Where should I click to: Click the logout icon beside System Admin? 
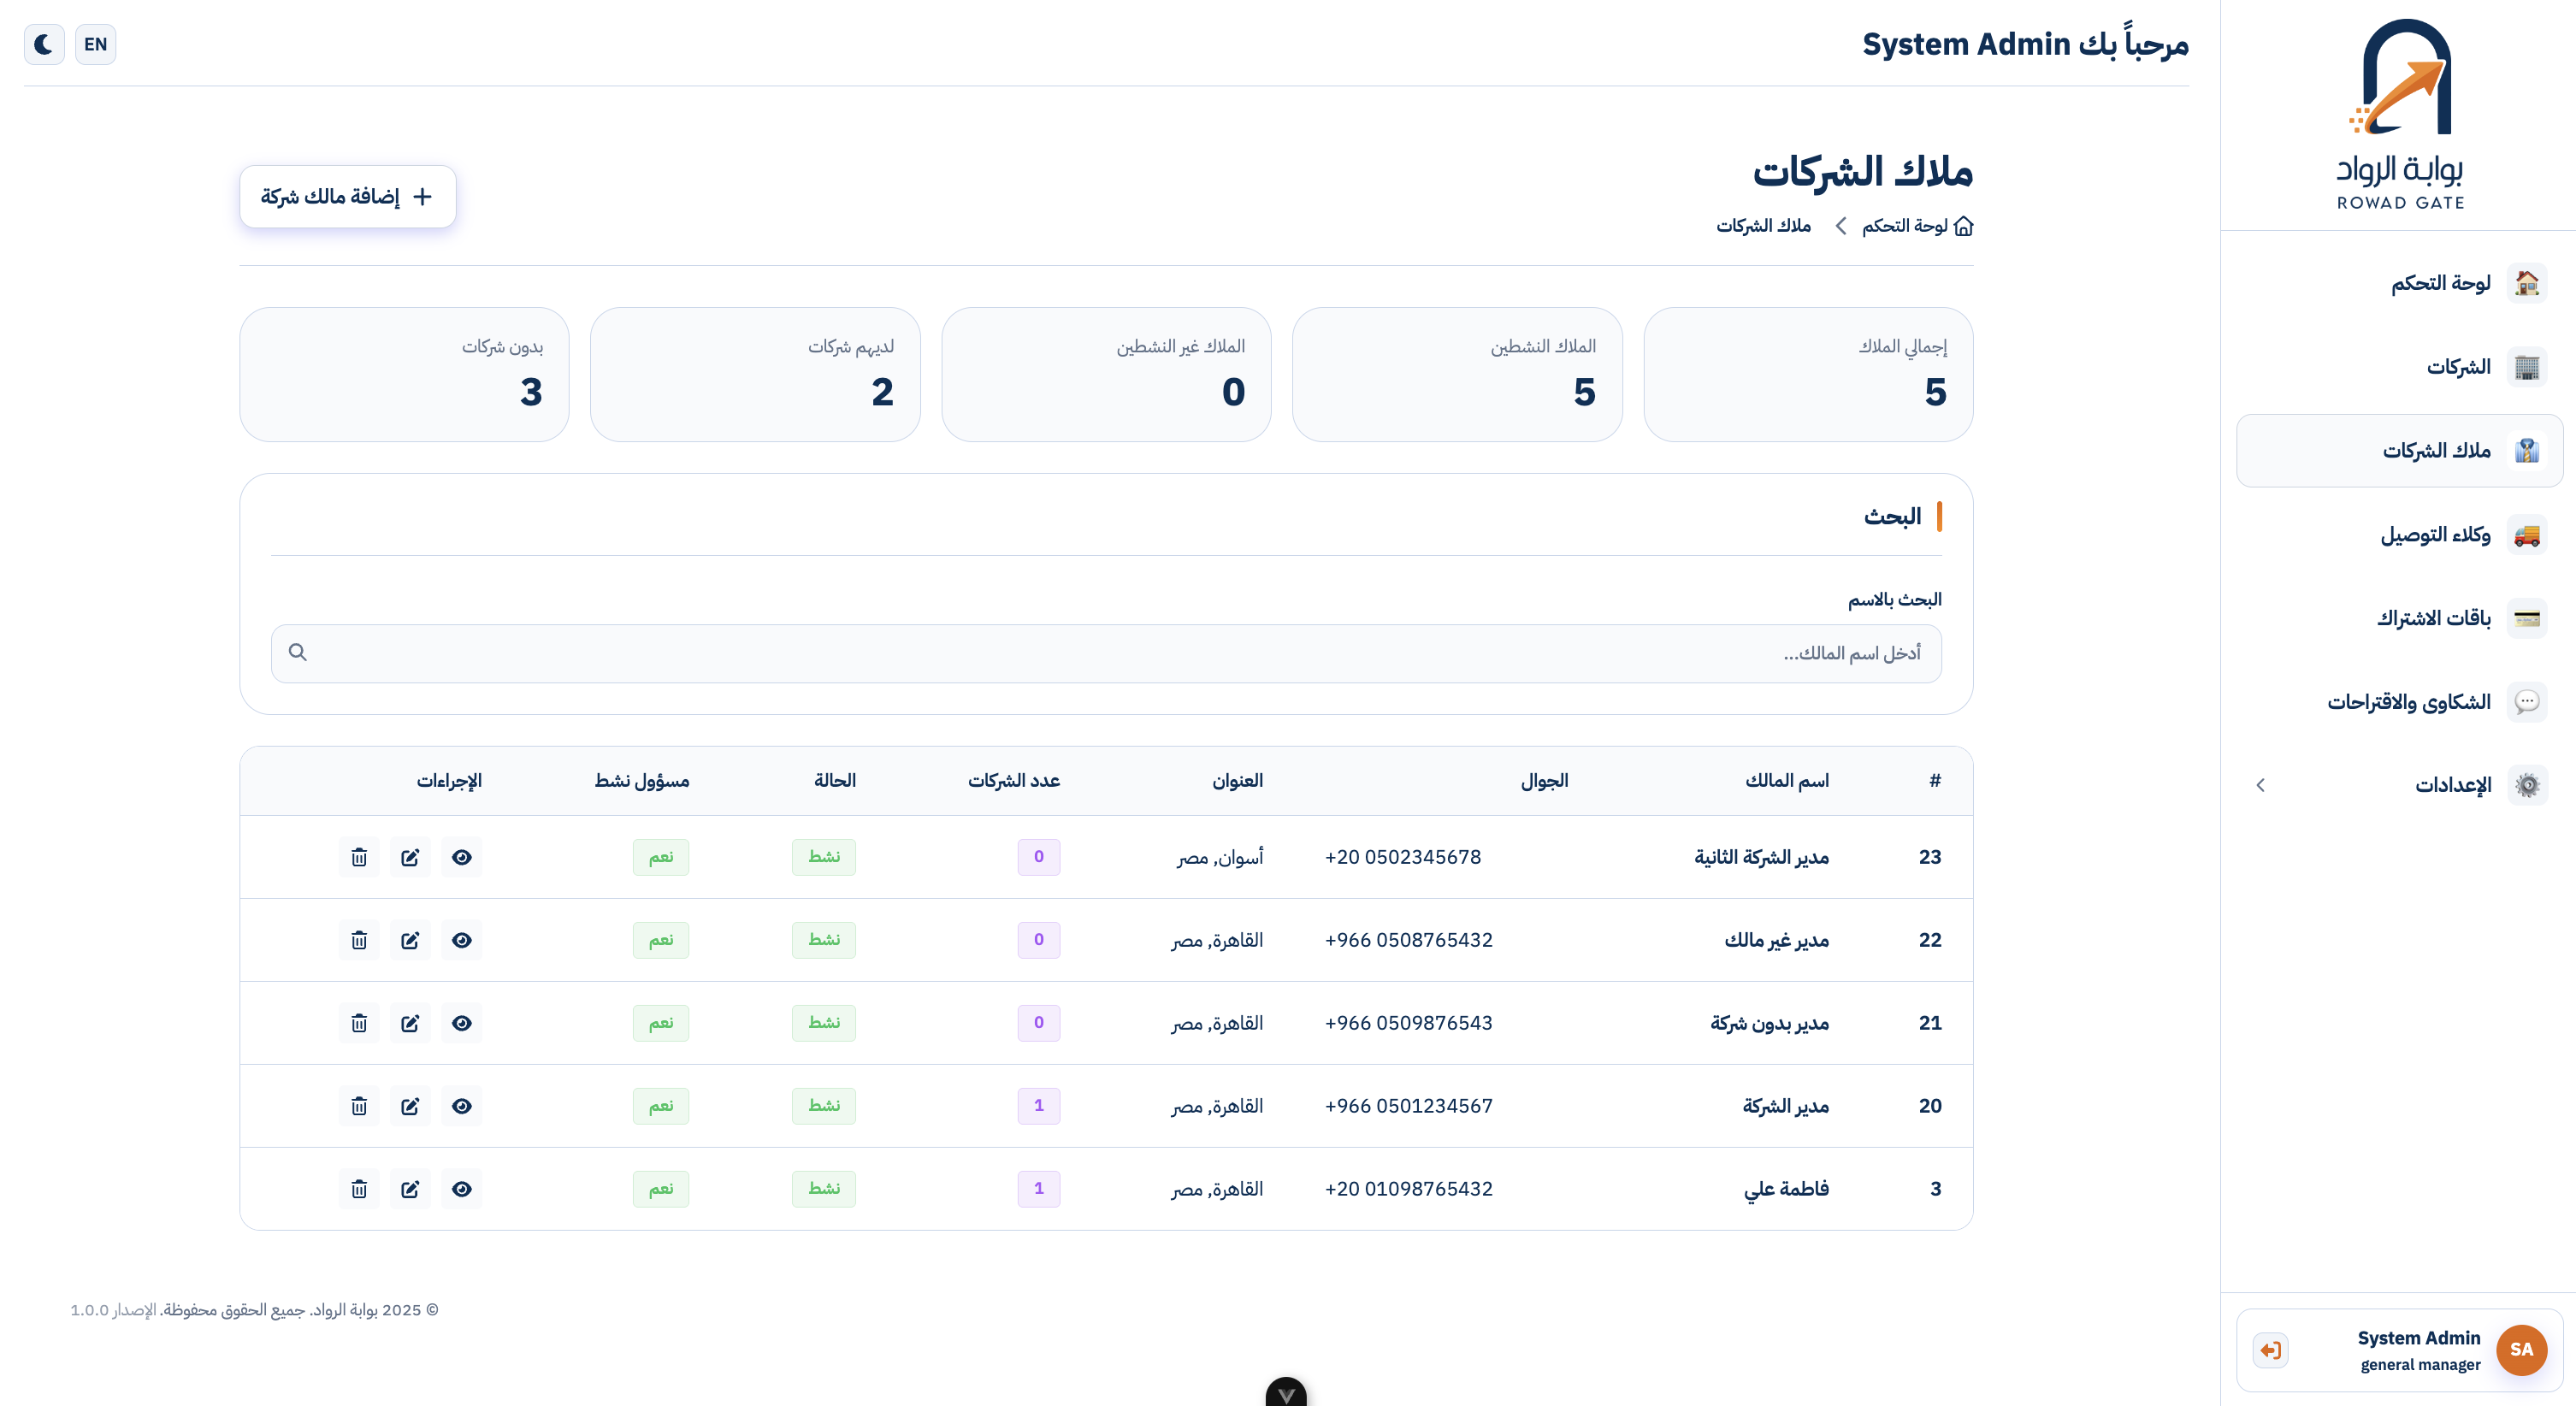tap(2270, 1350)
